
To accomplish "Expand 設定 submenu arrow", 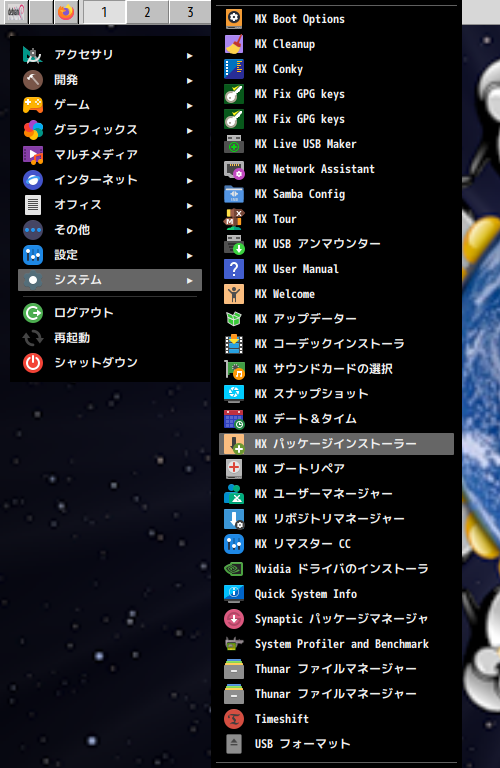I will [x=190, y=255].
